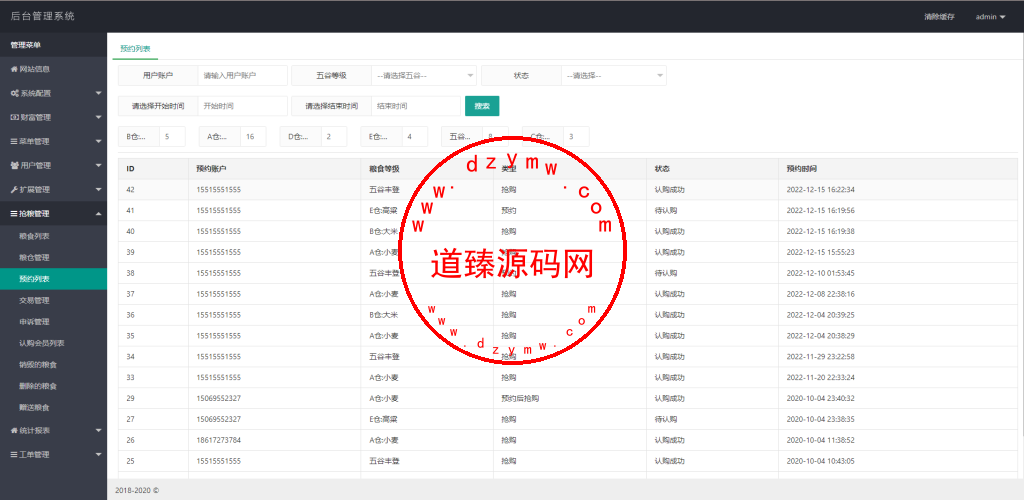Click 预约后抢购 type in row 29

coord(520,399)
